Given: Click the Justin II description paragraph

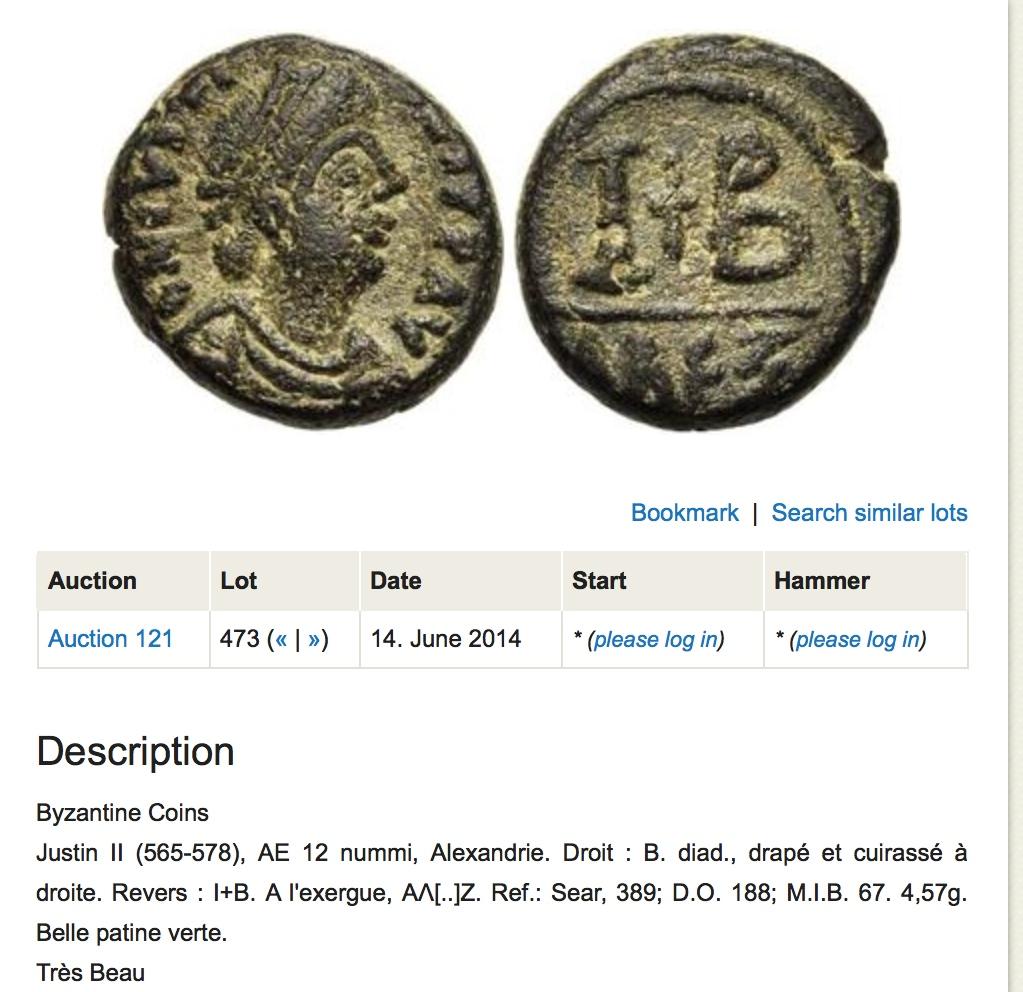Looking at the screenshot, I should point(502,893).
